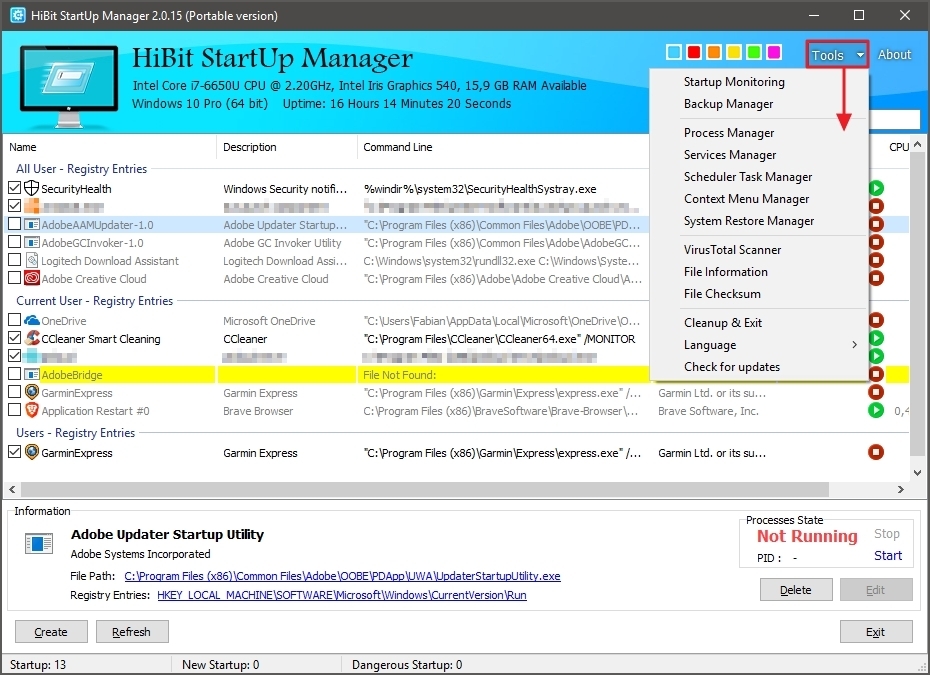Click green running-status icon in CCleaner Smart Cleaning row
Viewport: 930px width, 675px height.
(x=876, y=338)
